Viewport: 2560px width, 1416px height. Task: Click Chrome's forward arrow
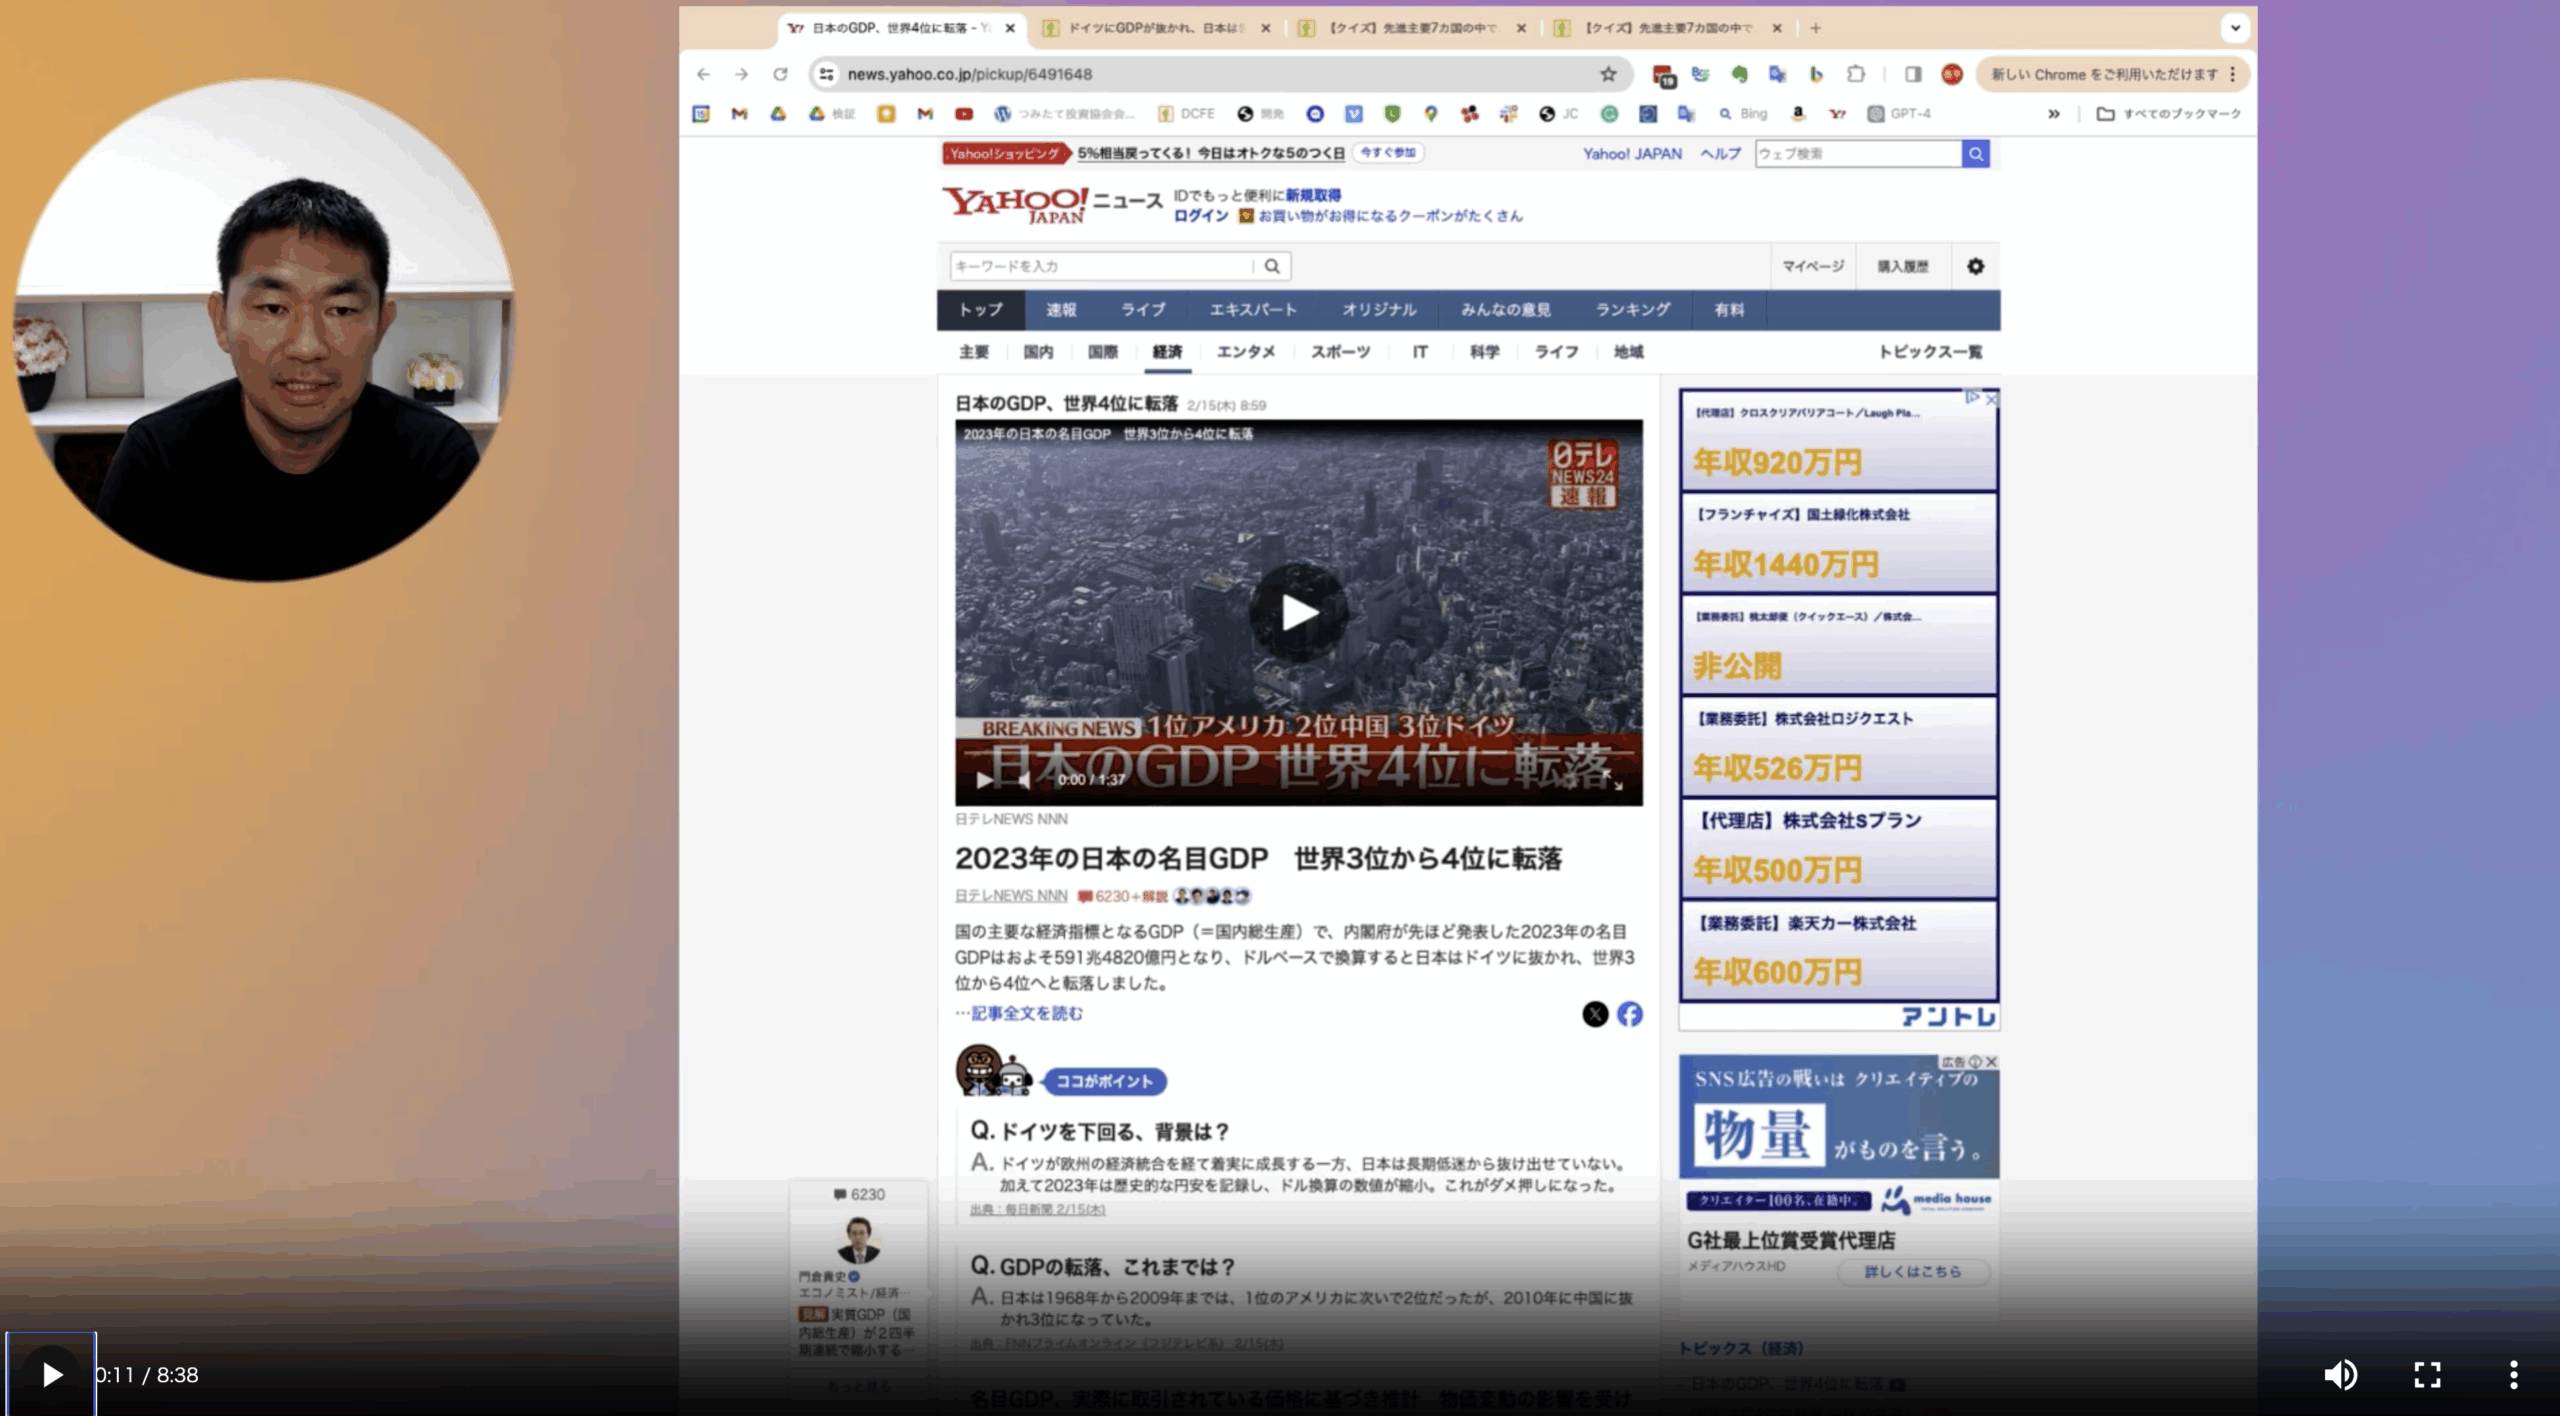coord(741,74)
